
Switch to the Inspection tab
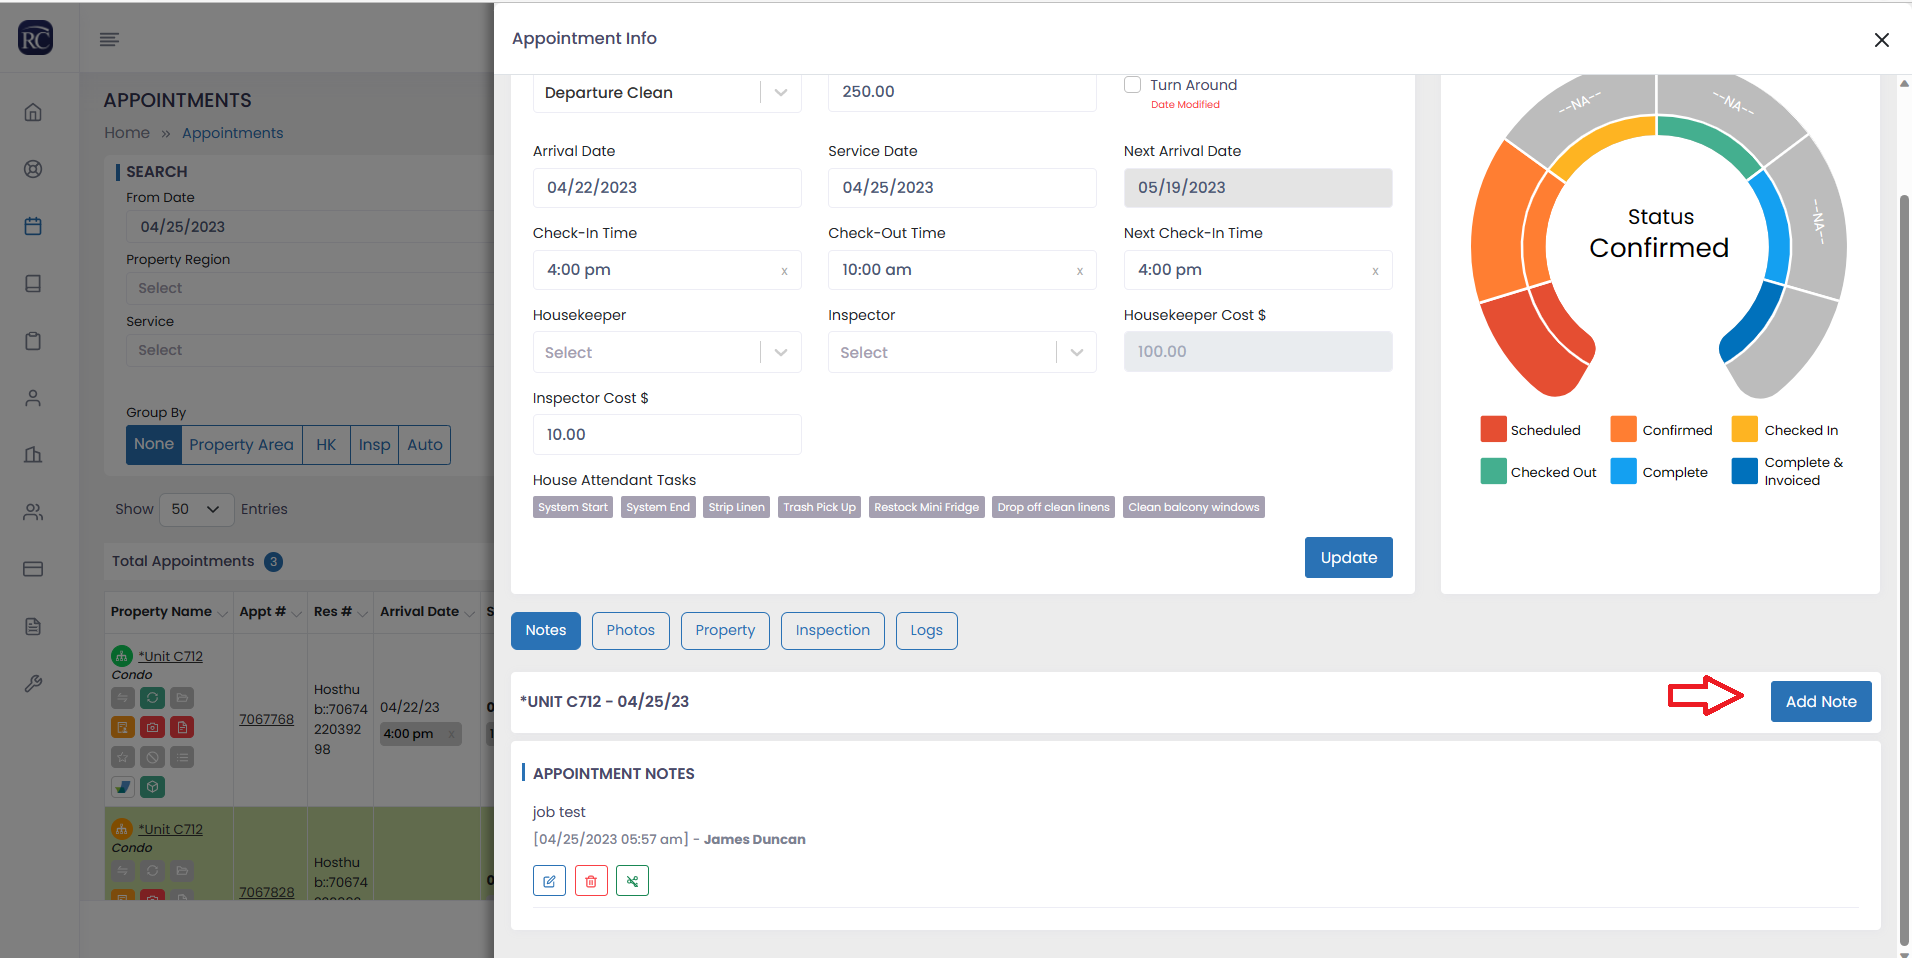coord(833,630)
